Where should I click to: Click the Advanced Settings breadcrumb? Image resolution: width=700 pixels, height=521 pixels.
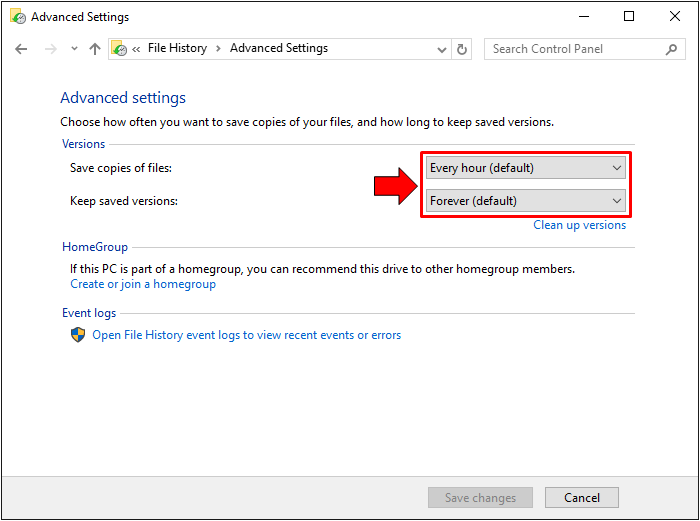click(x=278, y=49)
